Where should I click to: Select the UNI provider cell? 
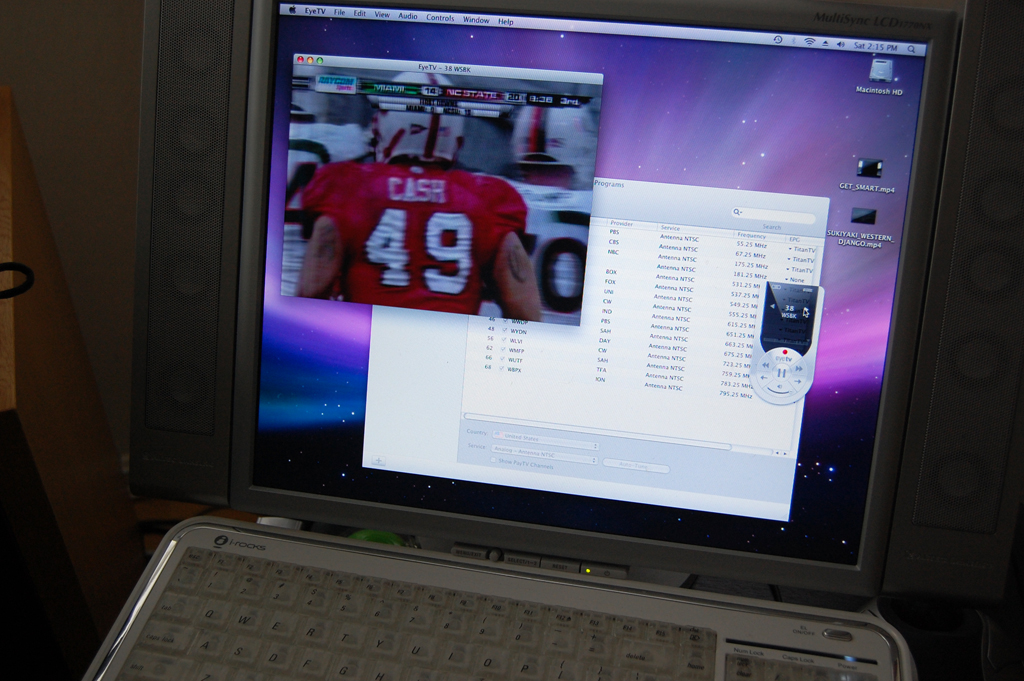[609, 291]
